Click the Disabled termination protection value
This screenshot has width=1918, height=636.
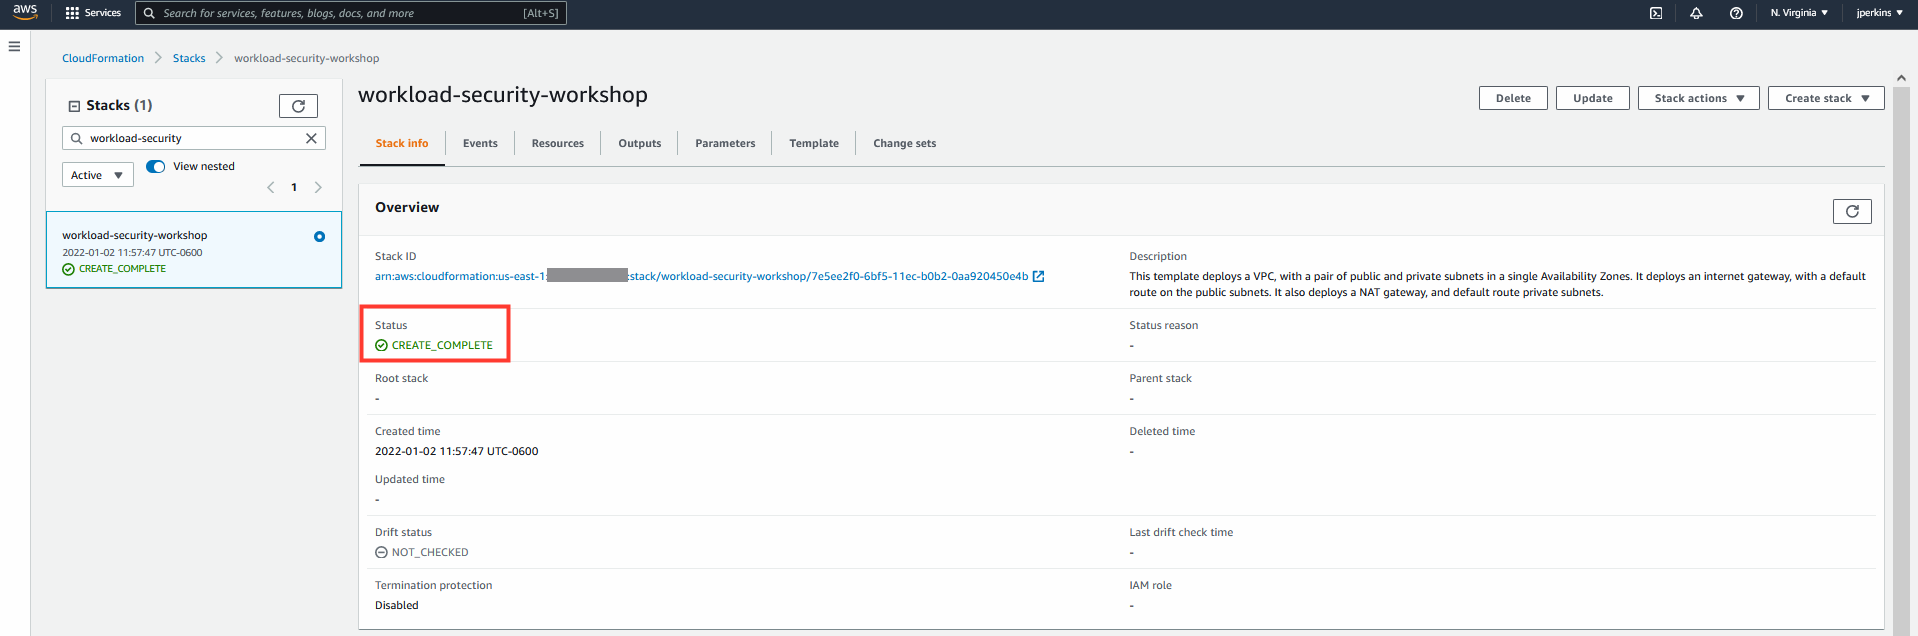[397, 606]
